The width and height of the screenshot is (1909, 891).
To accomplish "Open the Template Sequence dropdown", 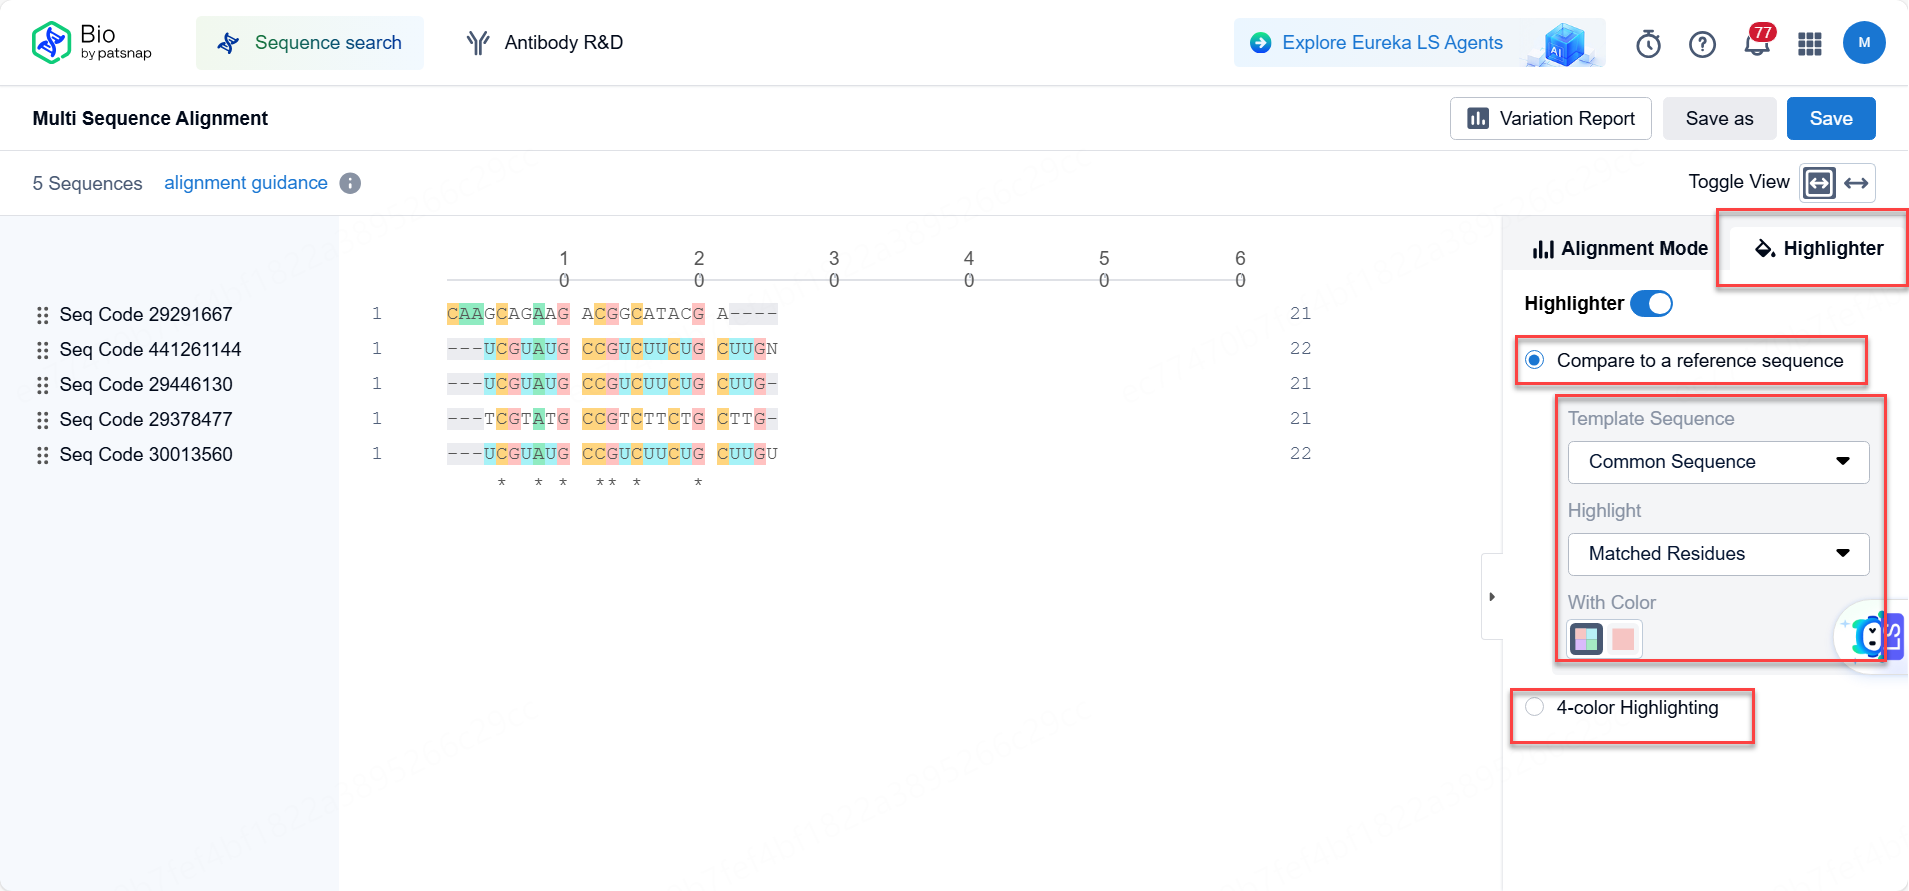I will pos(1718,462).
